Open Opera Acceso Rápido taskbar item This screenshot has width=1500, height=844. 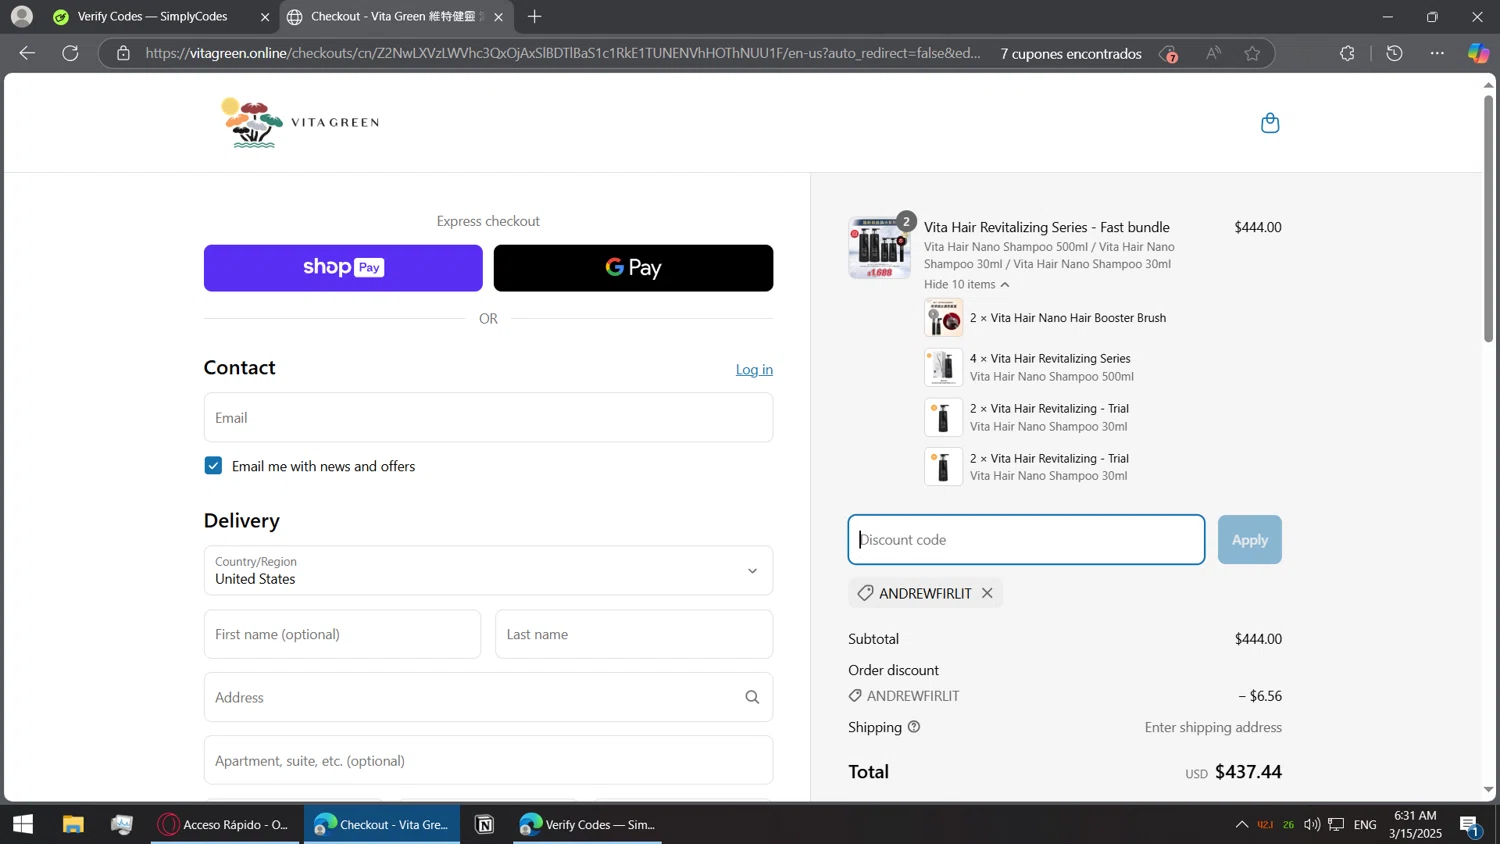click(225, 824)
